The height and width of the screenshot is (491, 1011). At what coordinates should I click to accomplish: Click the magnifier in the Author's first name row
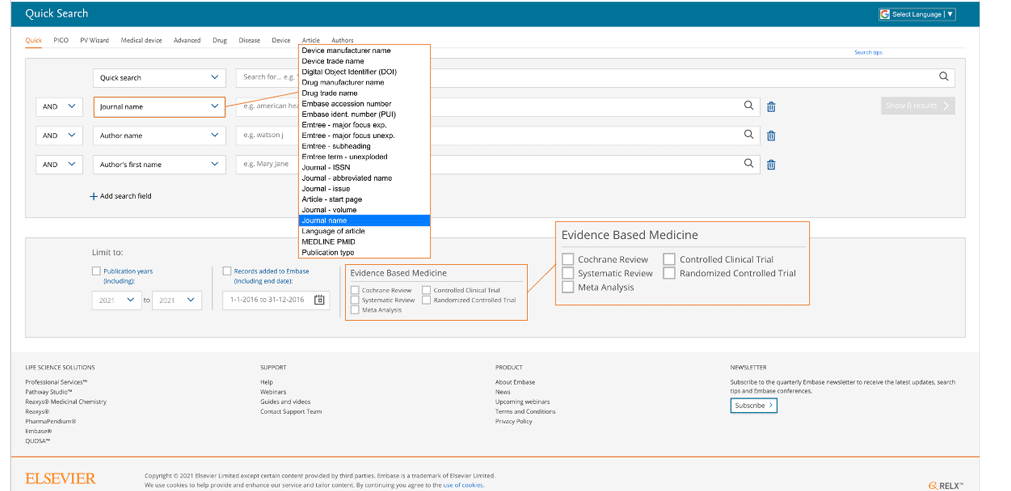pos(748,164)
